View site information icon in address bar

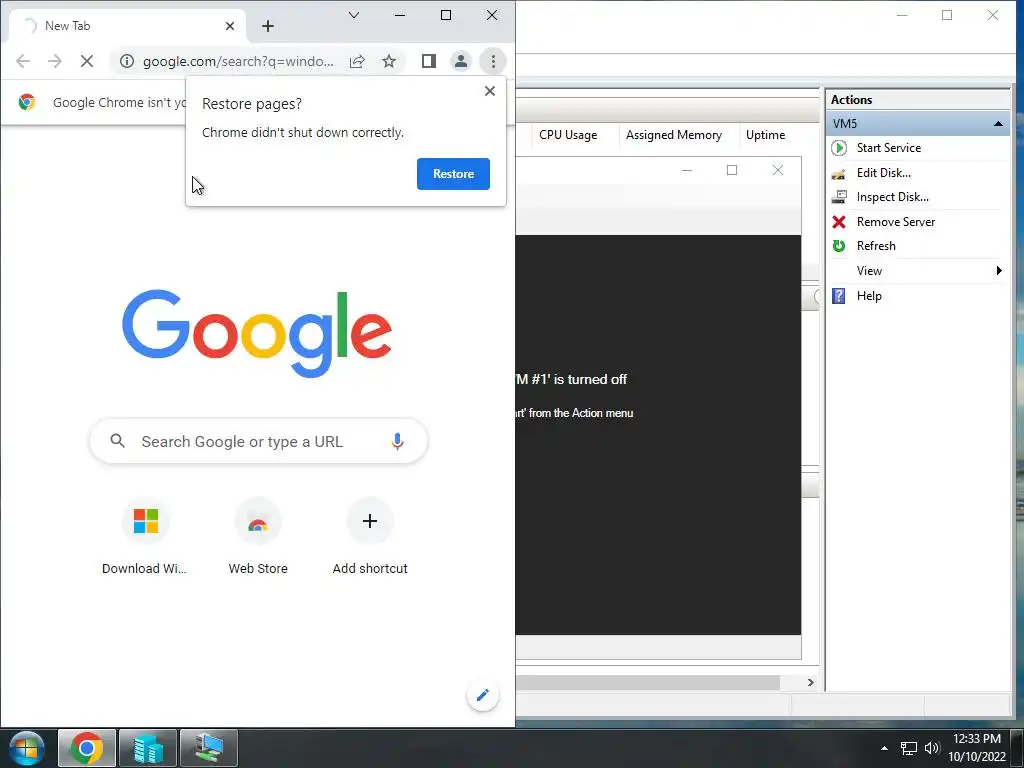pyautogui.click(x=127, y=61)
